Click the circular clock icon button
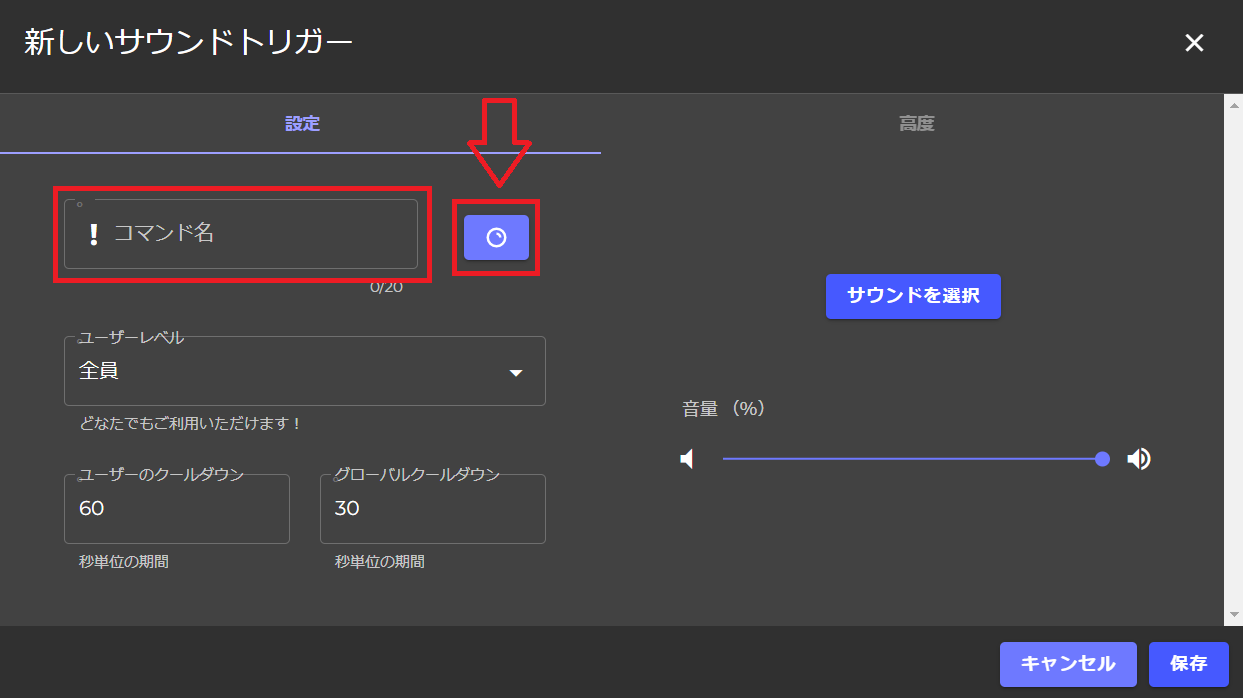This screenshot has height=698, width=1243. pyautogui.click(x=495, y=237)
